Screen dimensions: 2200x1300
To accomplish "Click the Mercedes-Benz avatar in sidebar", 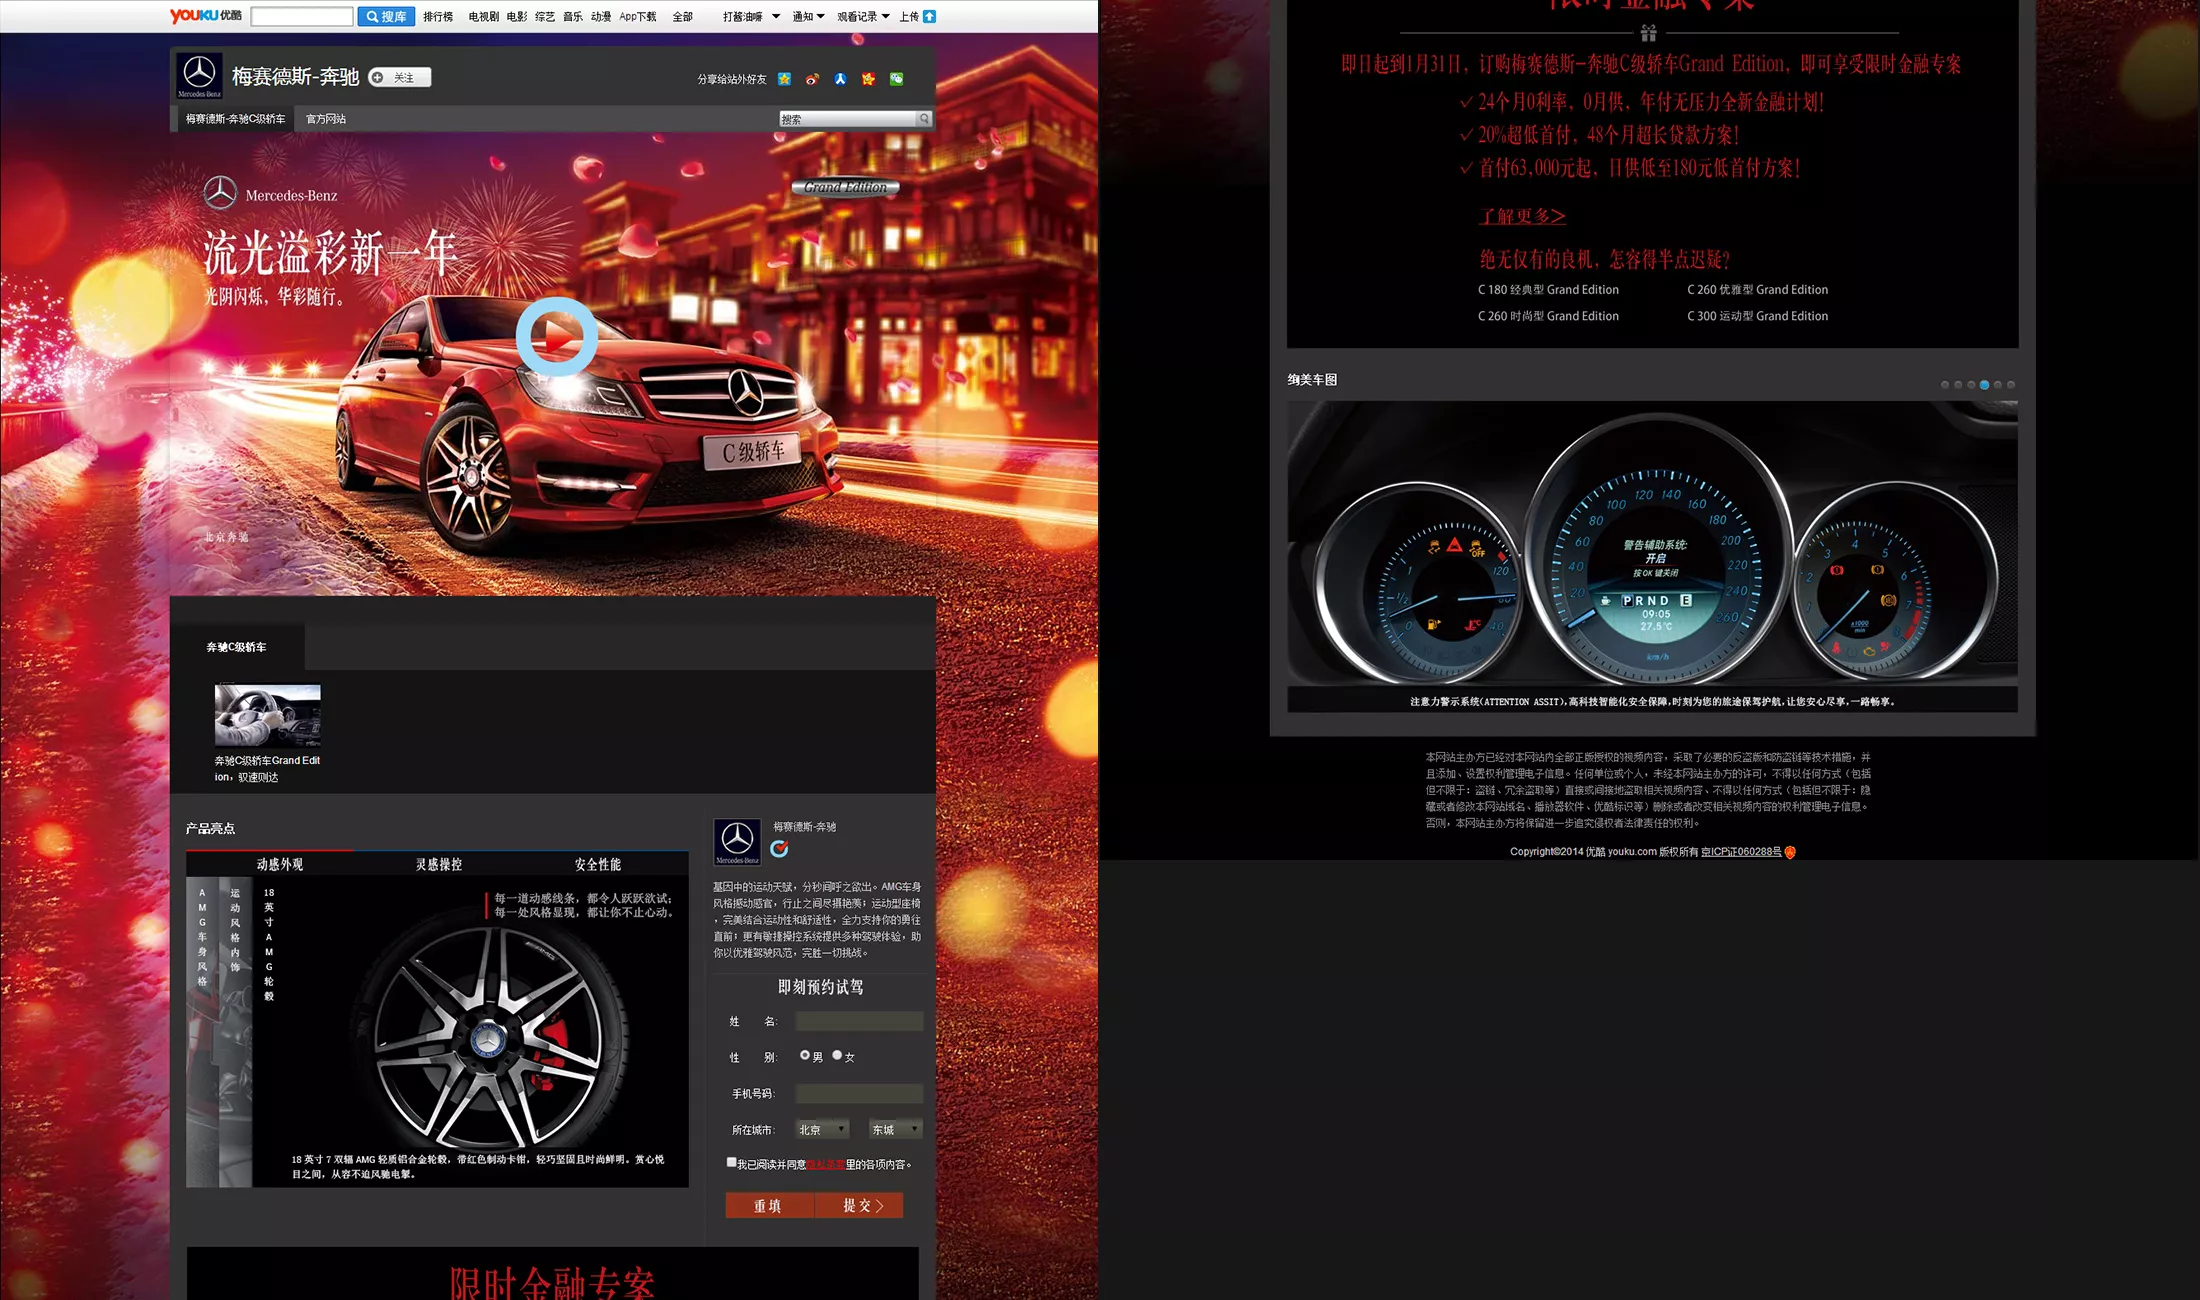I will [x=737, y=842].
